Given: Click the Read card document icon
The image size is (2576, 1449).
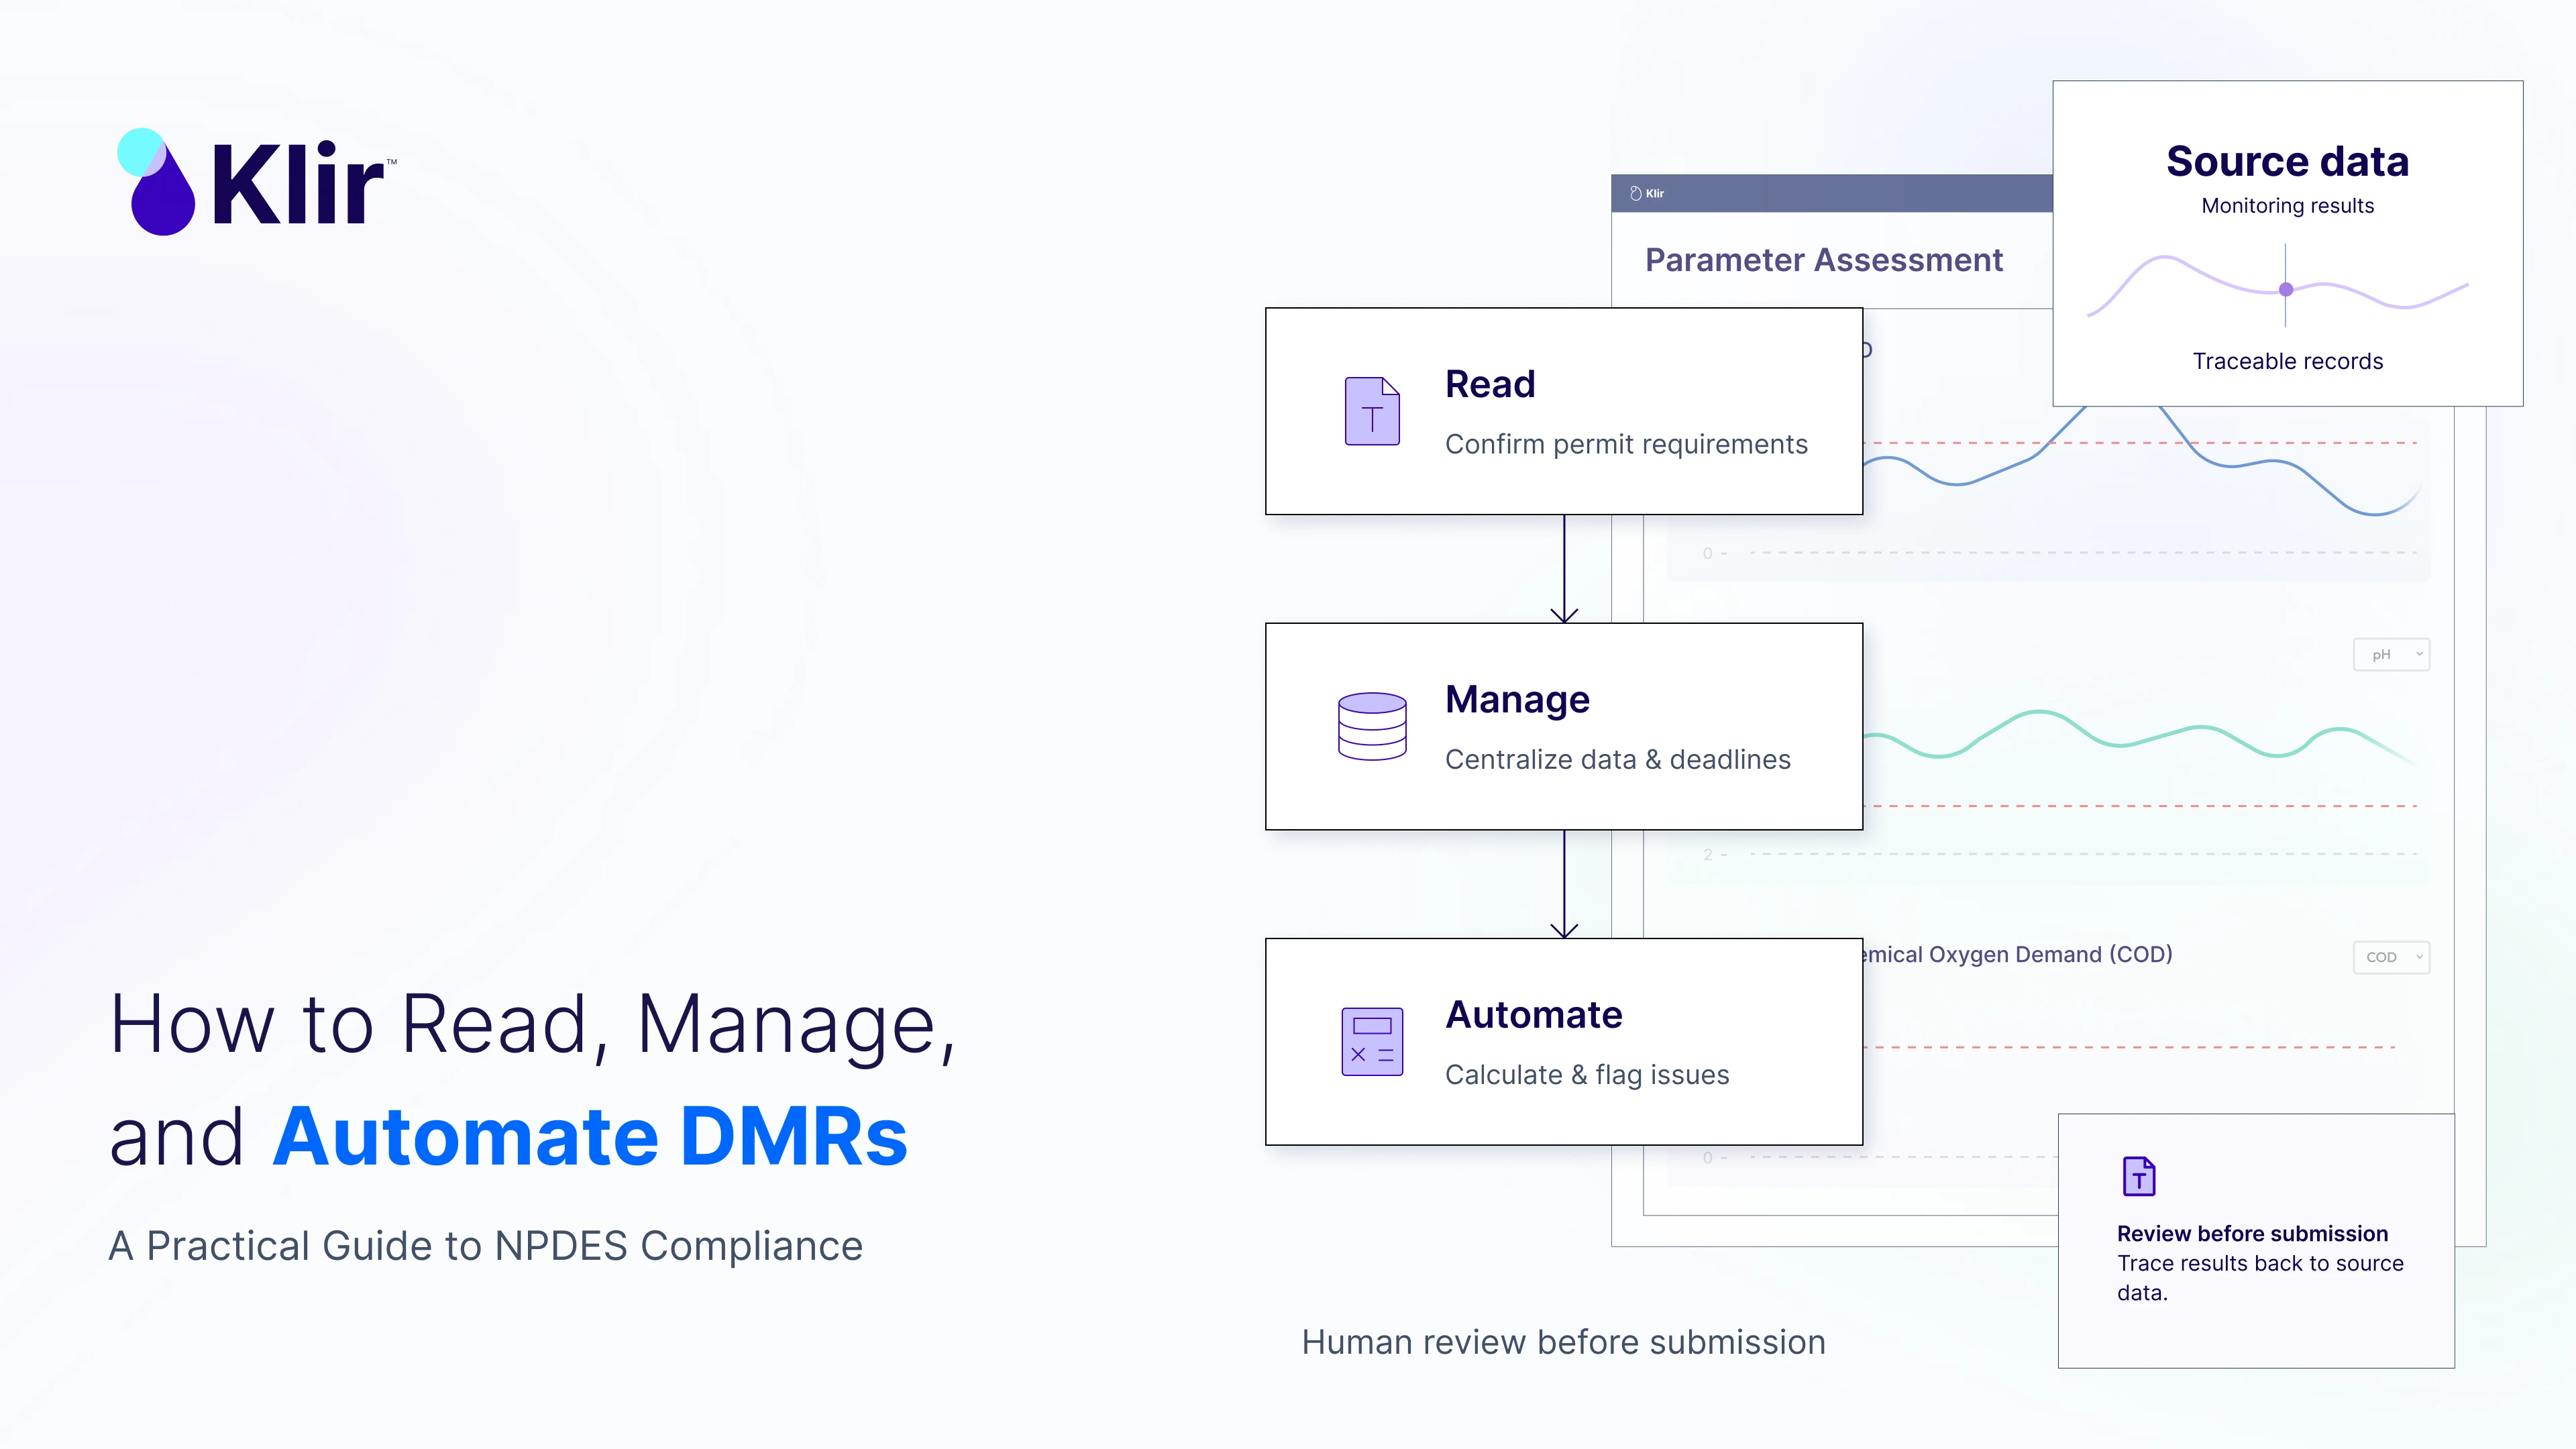Looking at the screenshot, I should pyautogui.click(x=1372, y=411).
